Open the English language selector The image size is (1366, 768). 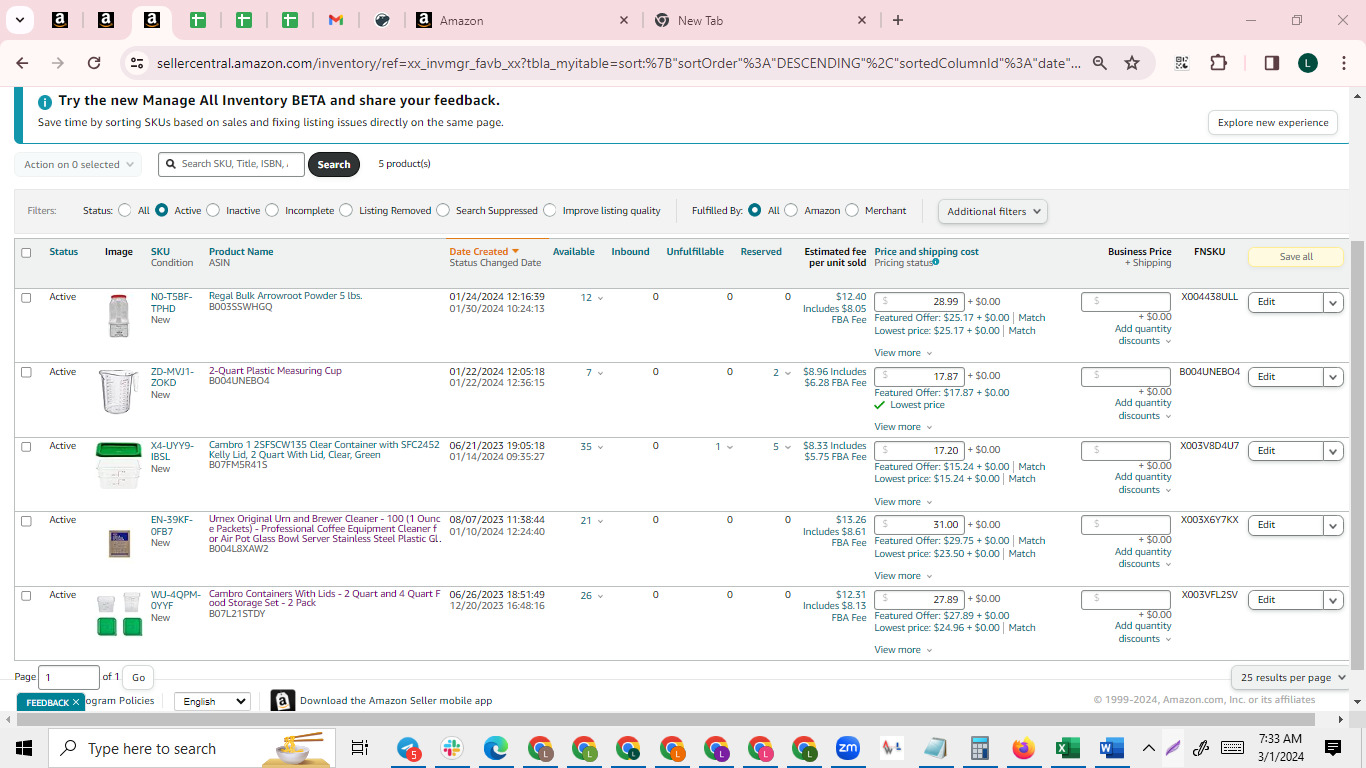pos(212,701)
